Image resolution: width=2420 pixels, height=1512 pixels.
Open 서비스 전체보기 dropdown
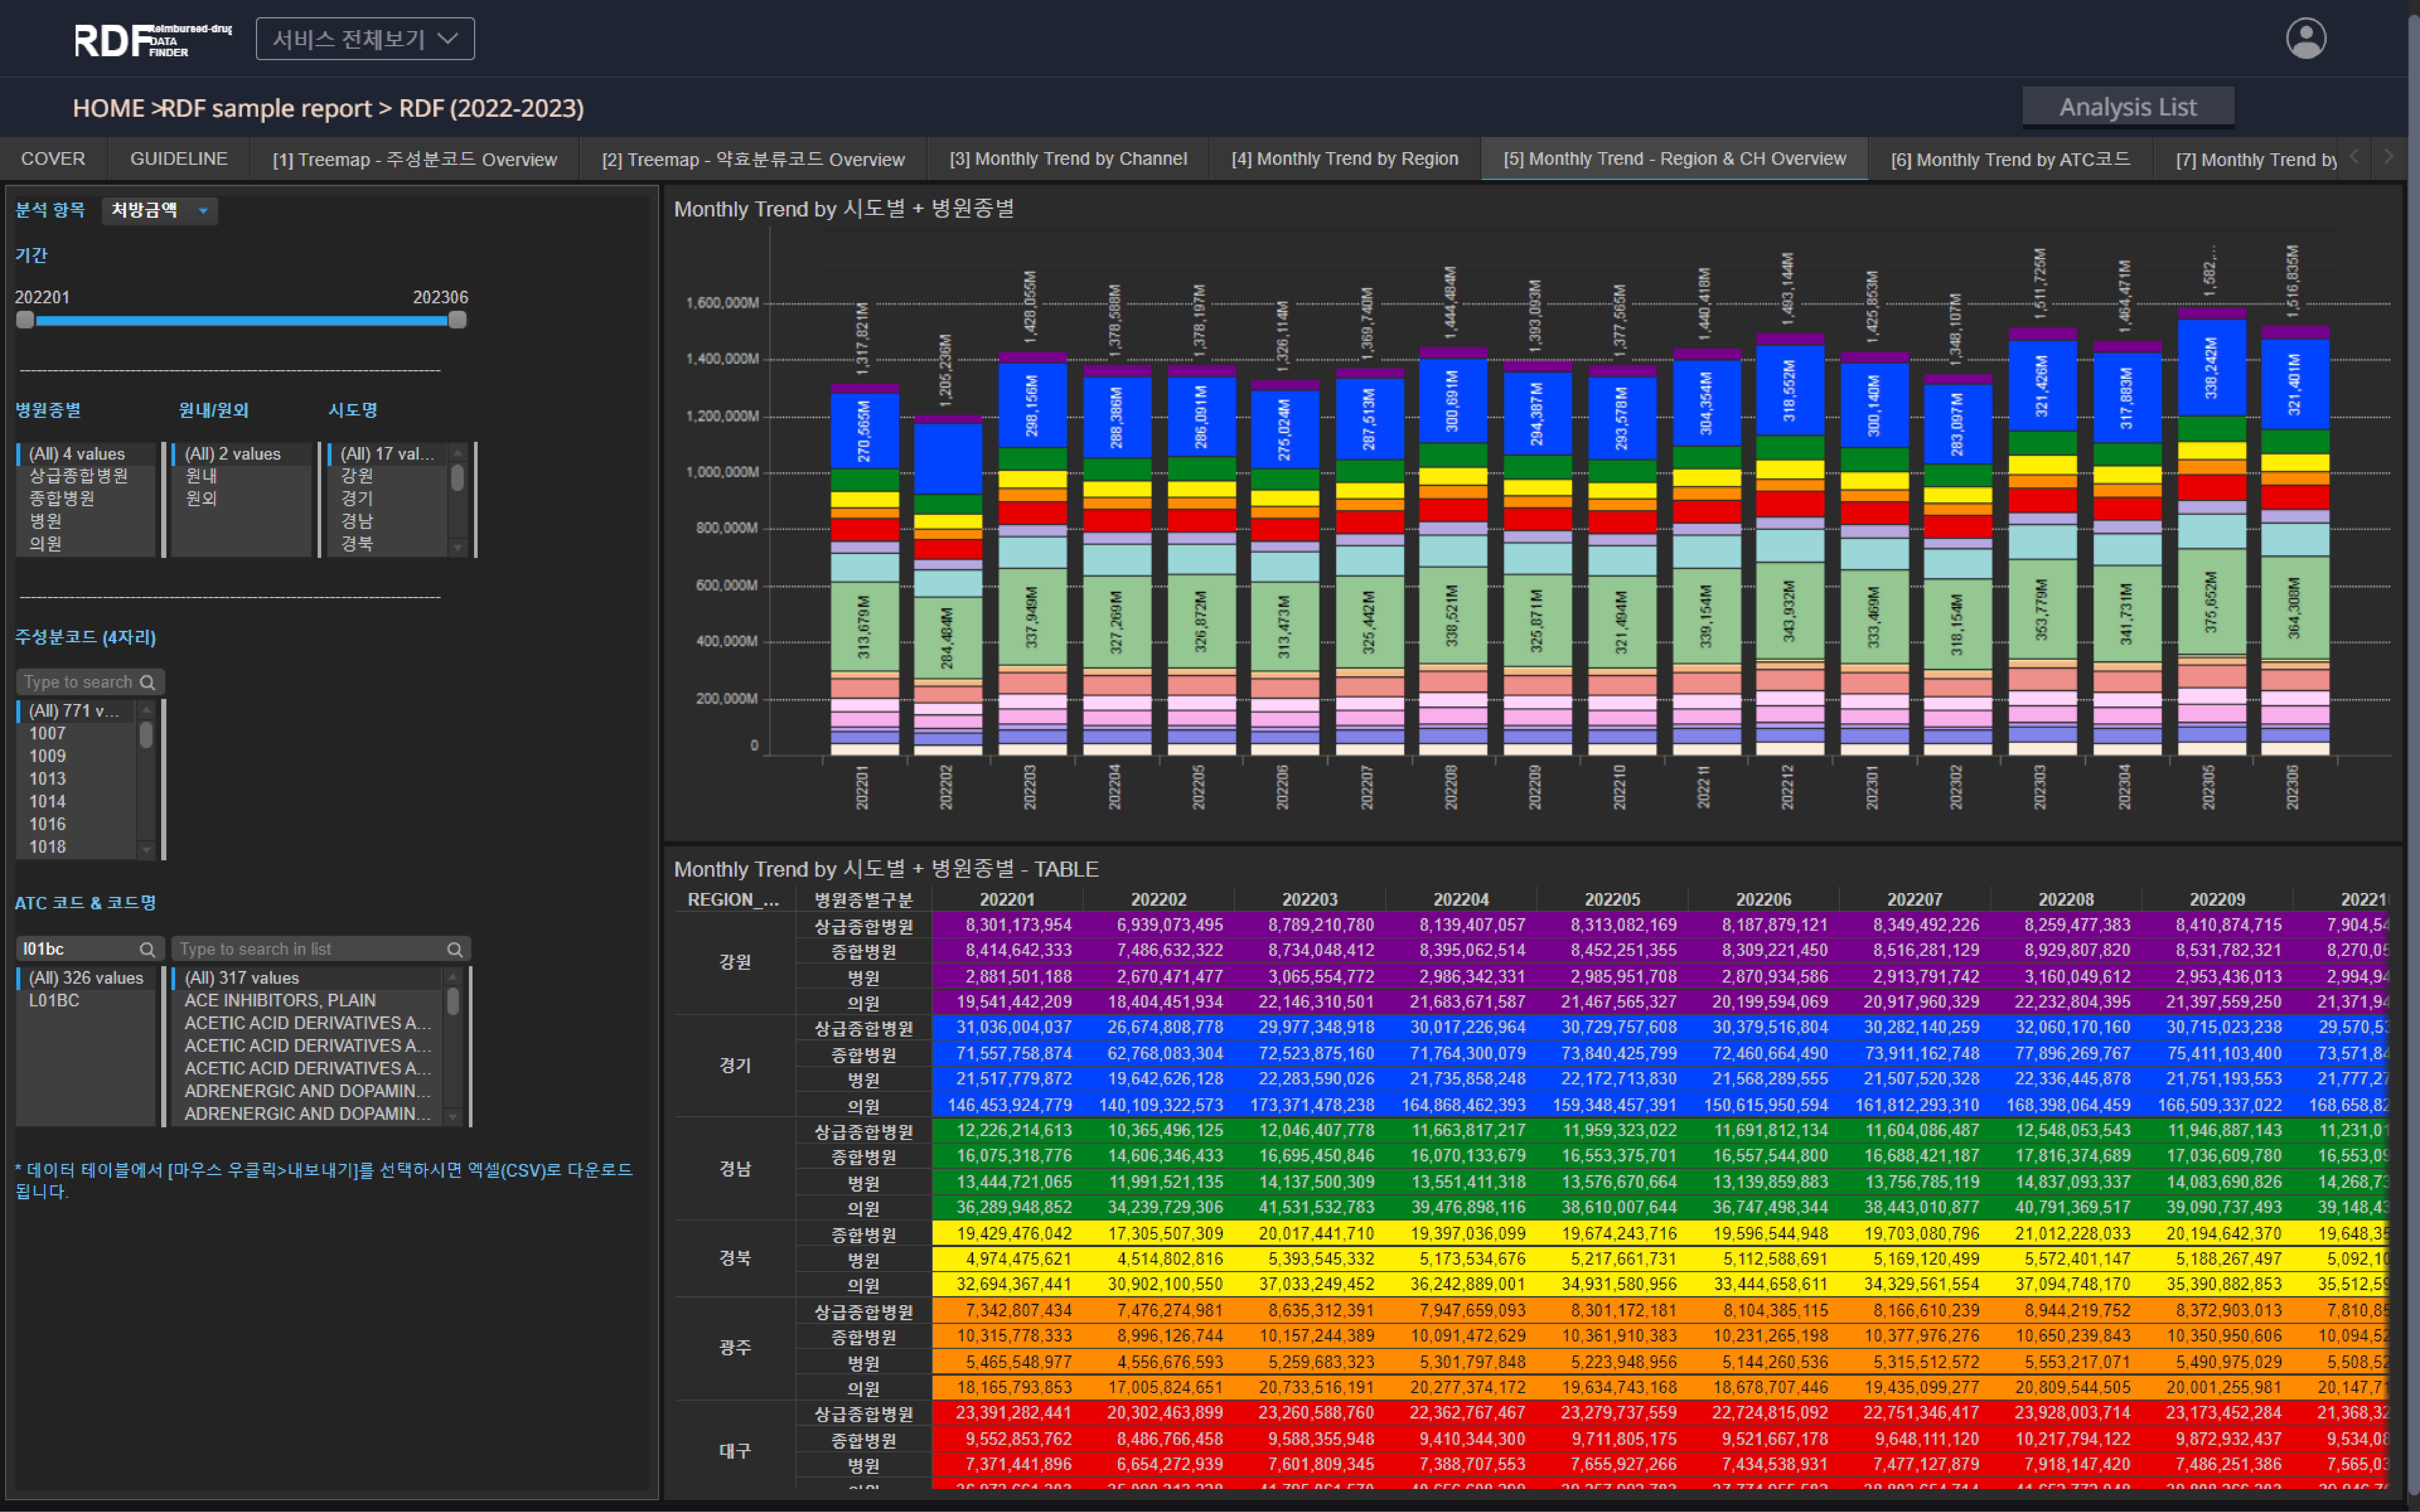pos(365,39)
